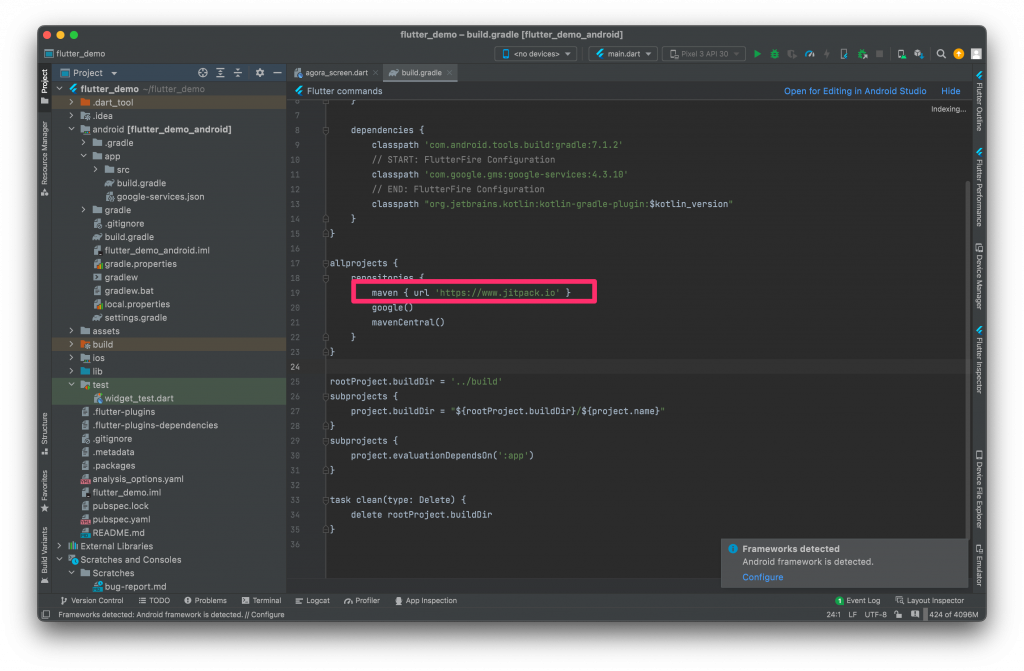Image resolution: width=1024 pixels, height=671 pixels.
Task: Toggle the Favorites tool window
Action: [x=44, y=491]
